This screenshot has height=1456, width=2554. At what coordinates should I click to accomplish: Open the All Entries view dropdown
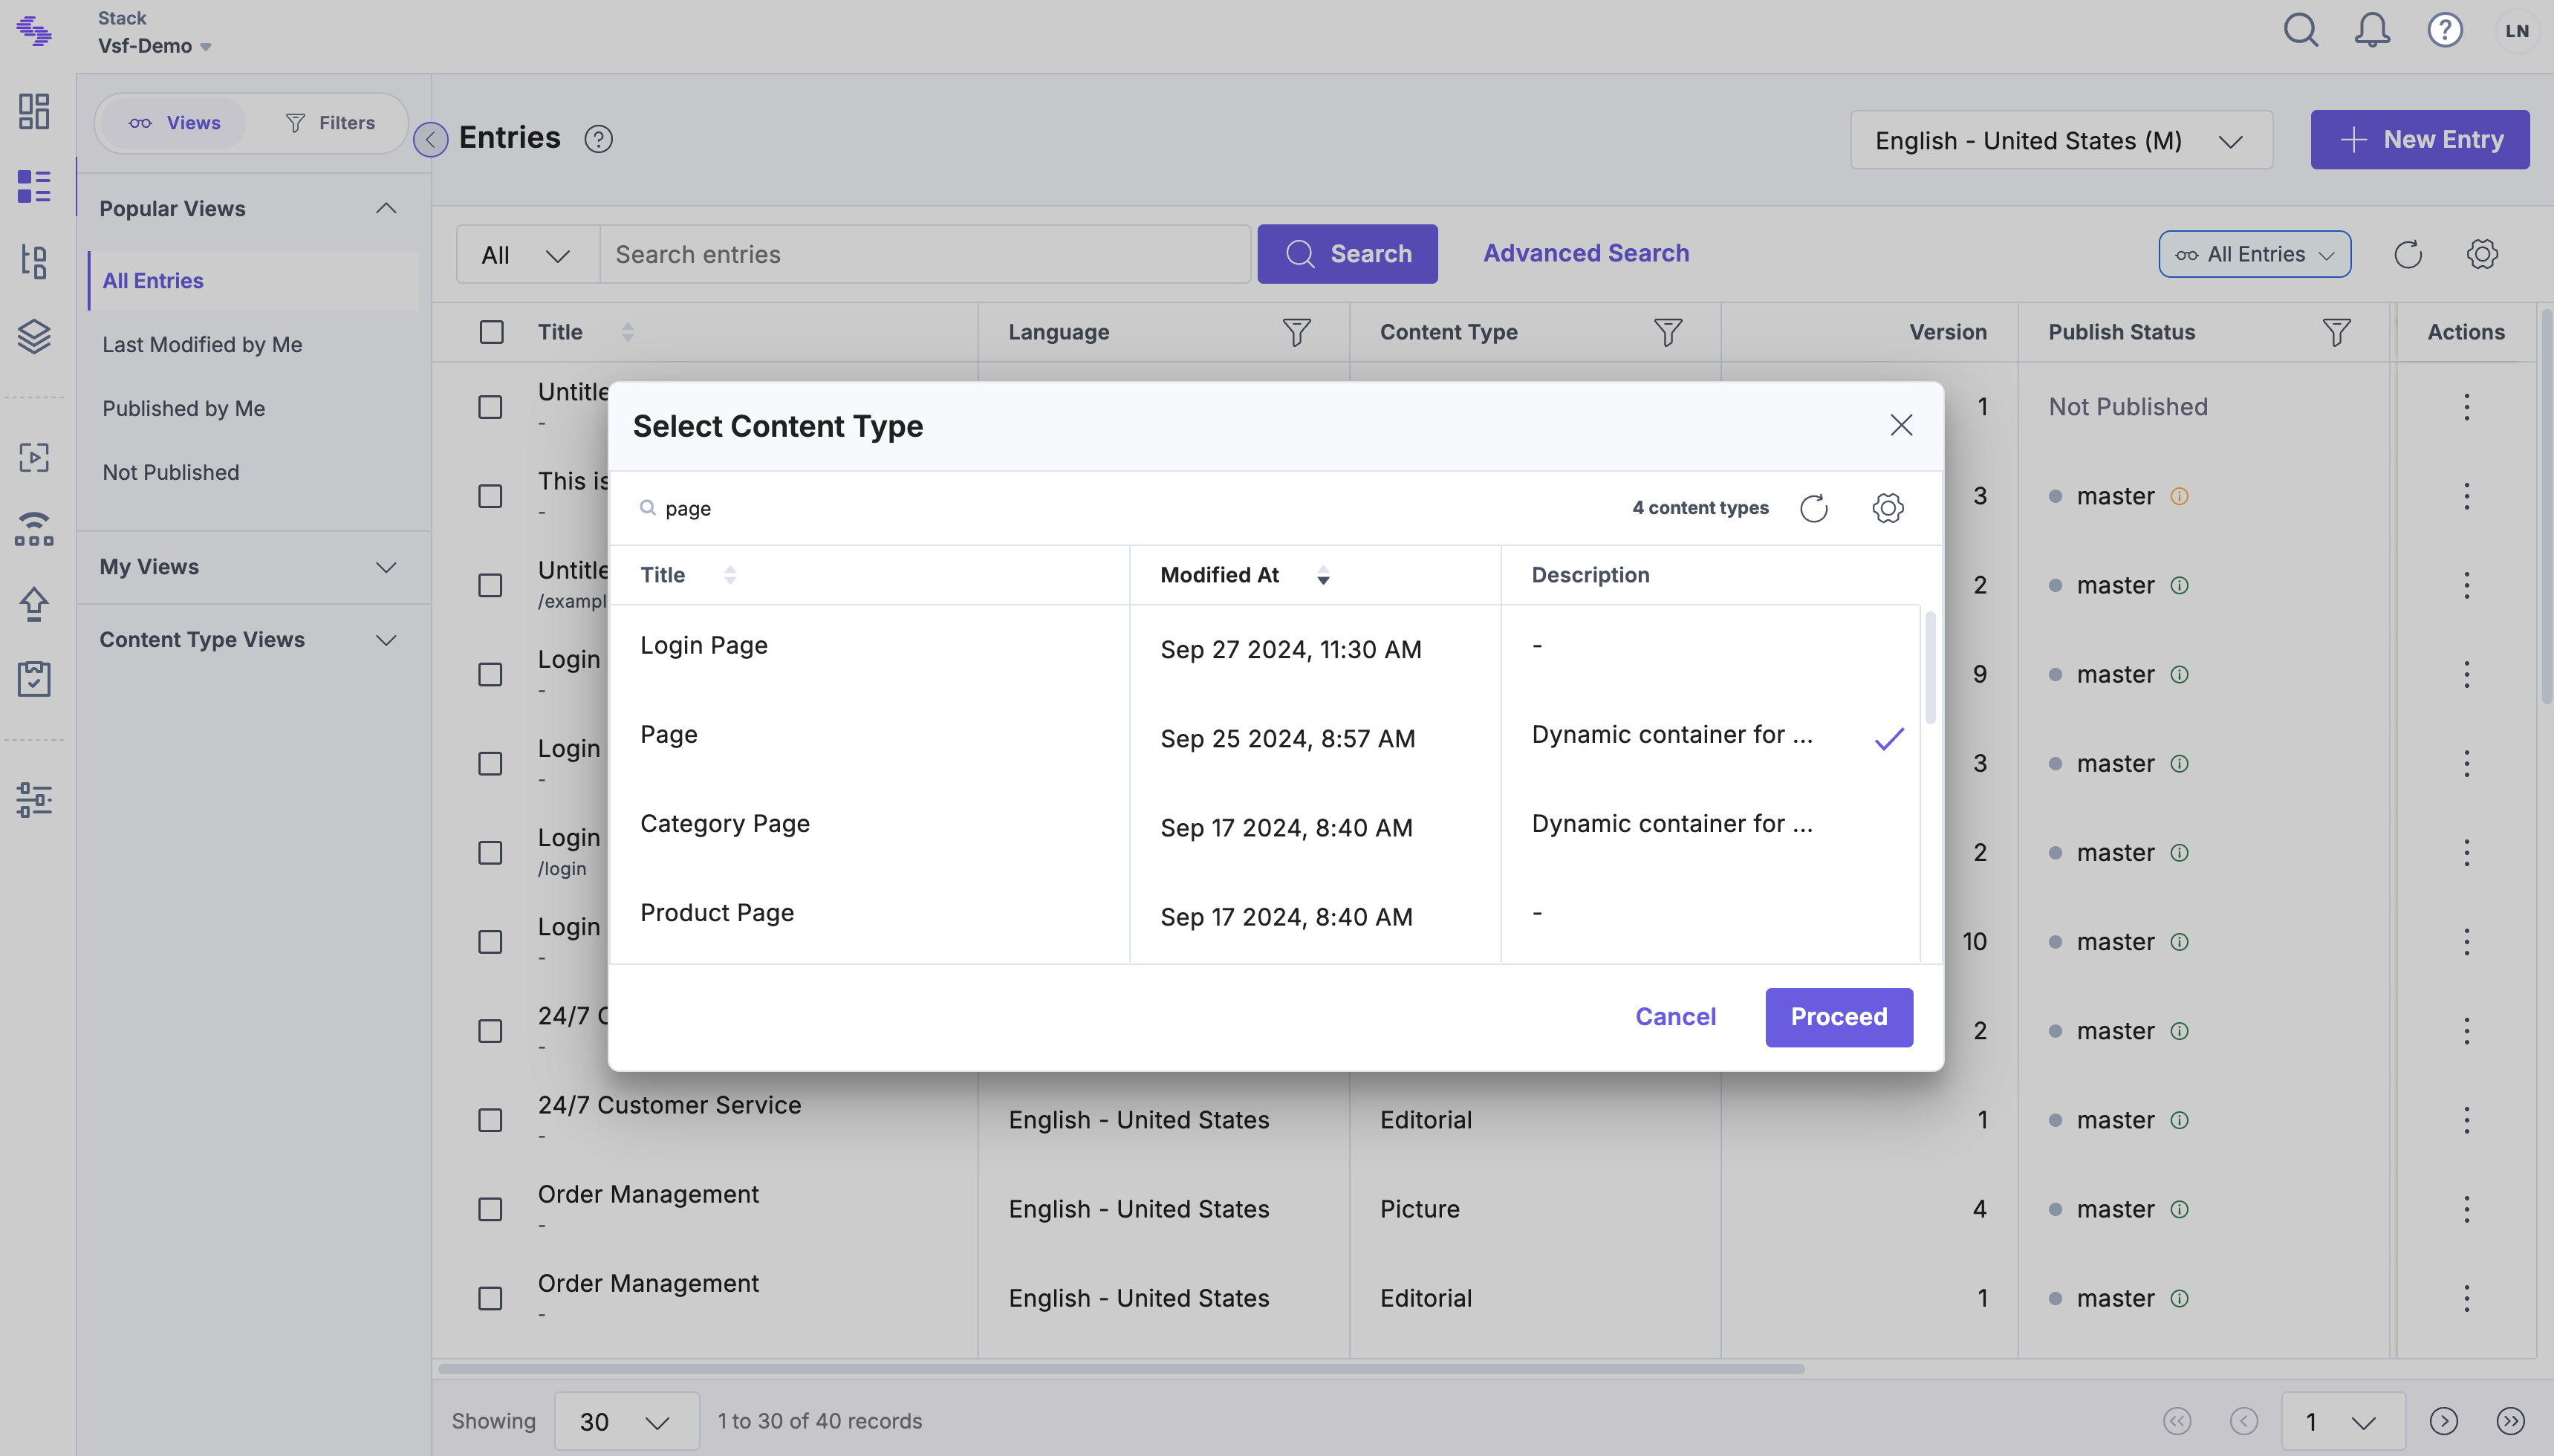click(x=2254, y=254)
